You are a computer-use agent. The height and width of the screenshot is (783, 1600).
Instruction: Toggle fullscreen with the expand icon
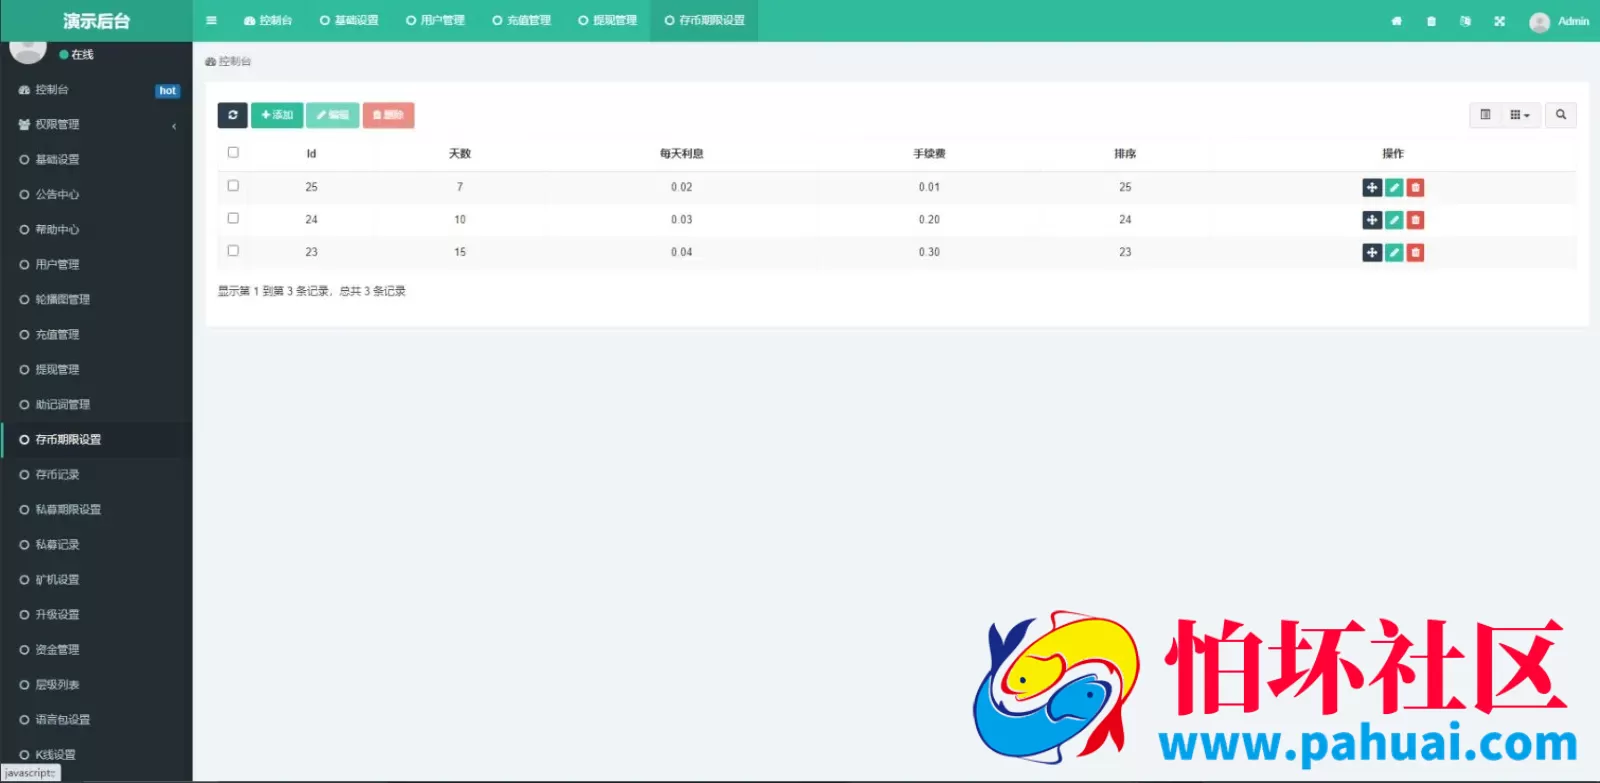pyautogui.click(x=1499, y=21)
